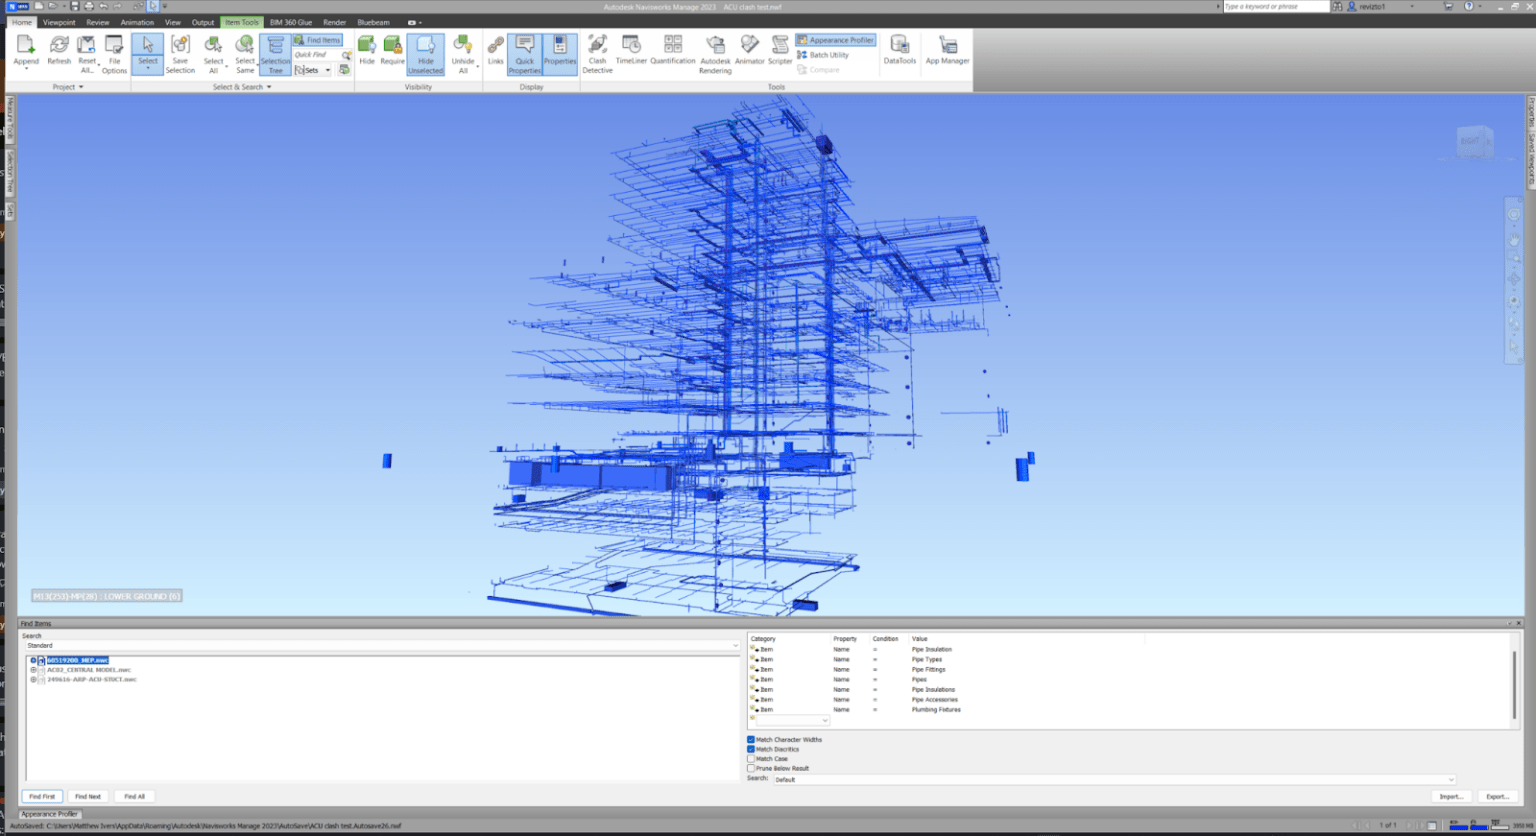The image size is (1536, 836).
Task: Open the App Manager
Action: tap(946, 52)
